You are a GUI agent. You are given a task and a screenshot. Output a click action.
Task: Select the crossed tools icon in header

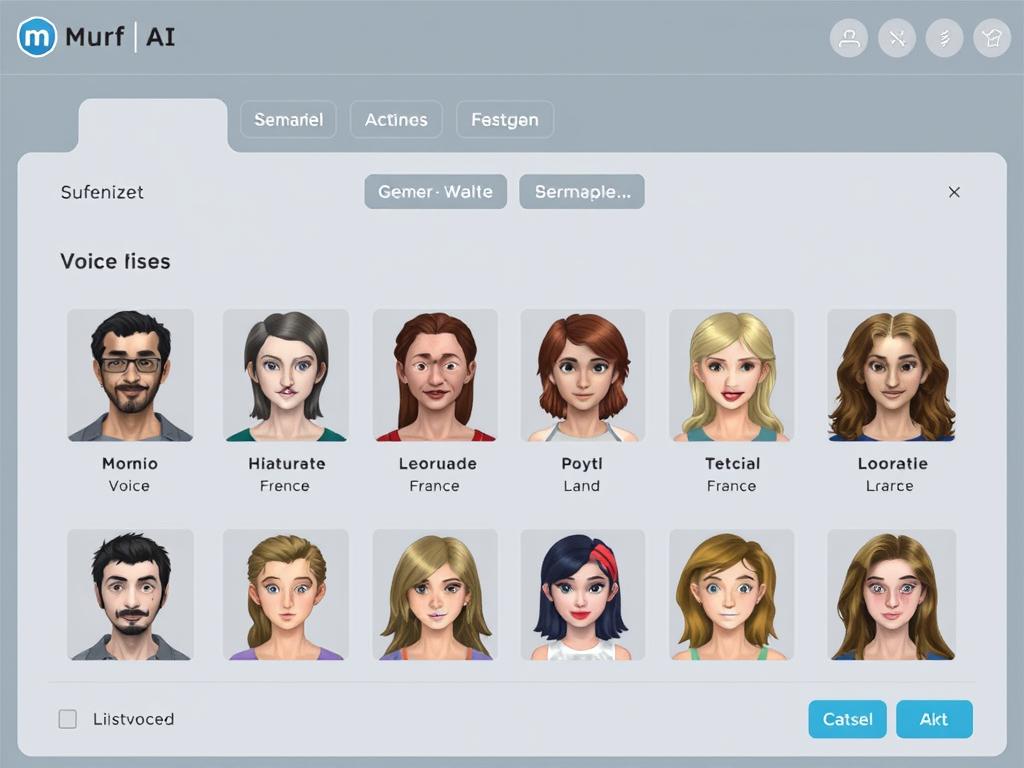(896, 38)
